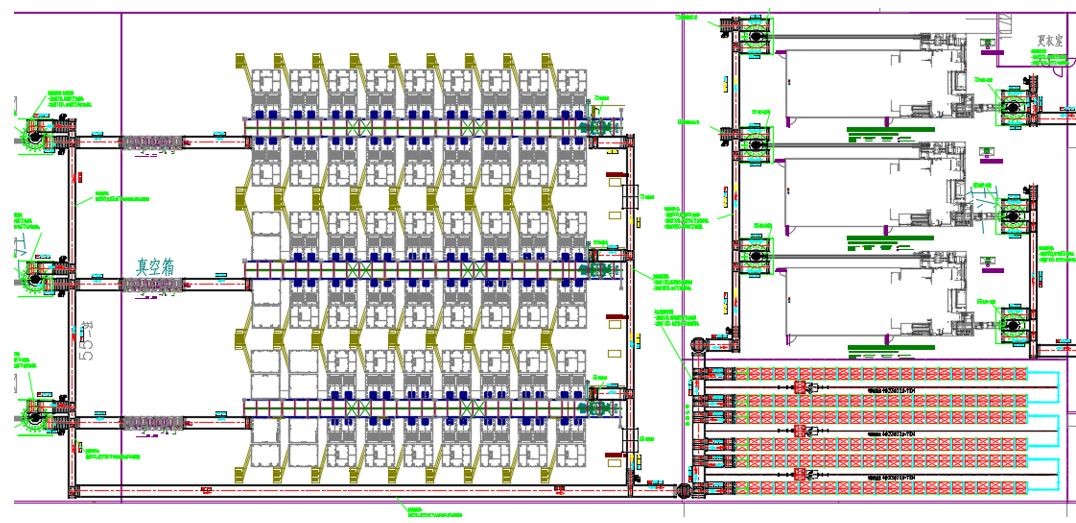Click the top-left gray machine in the grid
The width and height of the screenshot is (1076, 523).
266,84
